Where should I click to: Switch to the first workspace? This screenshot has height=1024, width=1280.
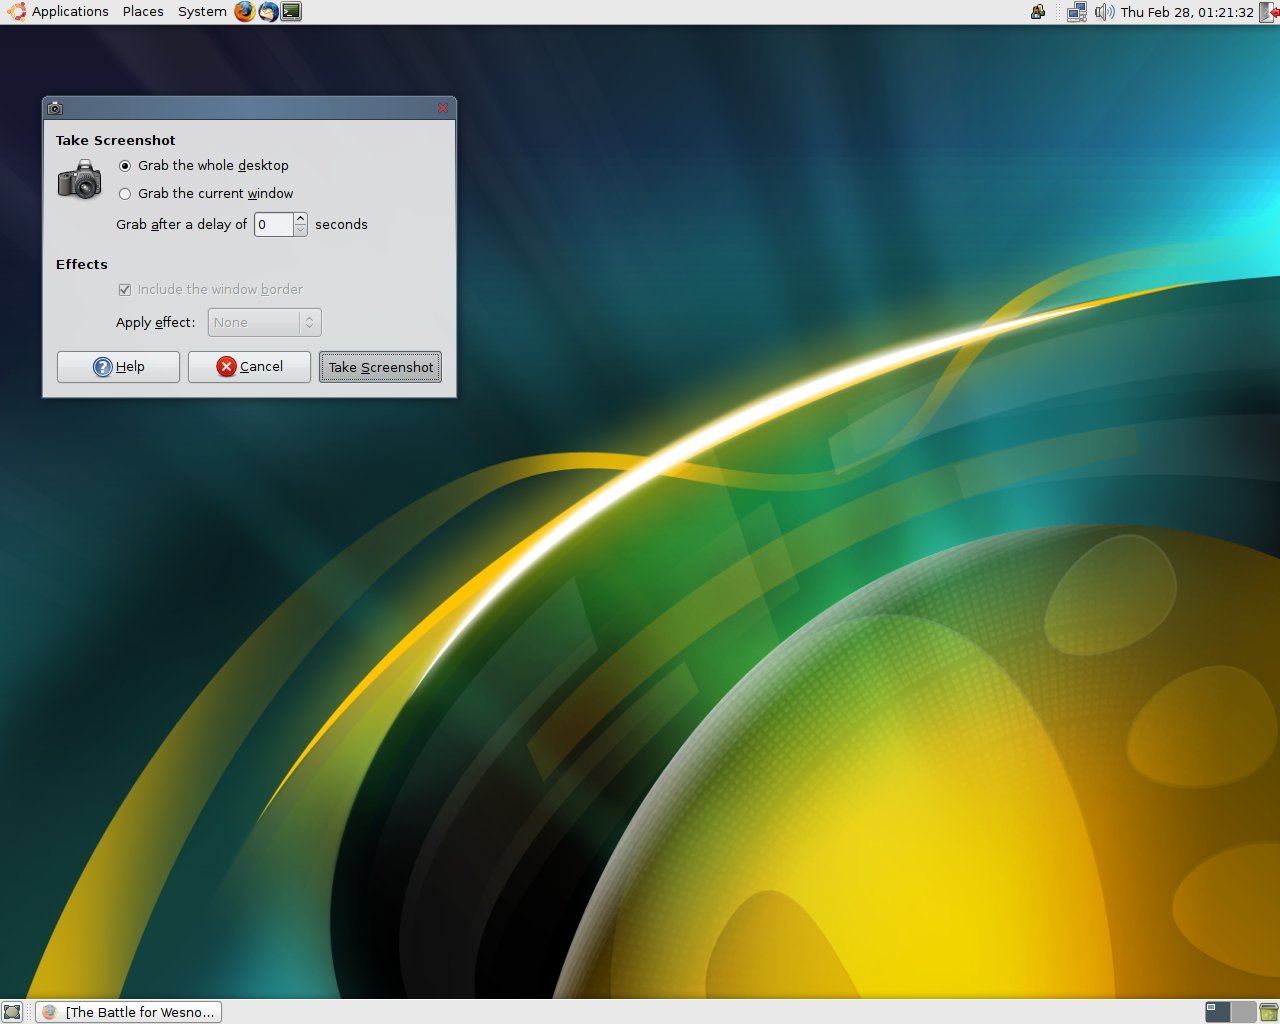coord(1218,1012)
